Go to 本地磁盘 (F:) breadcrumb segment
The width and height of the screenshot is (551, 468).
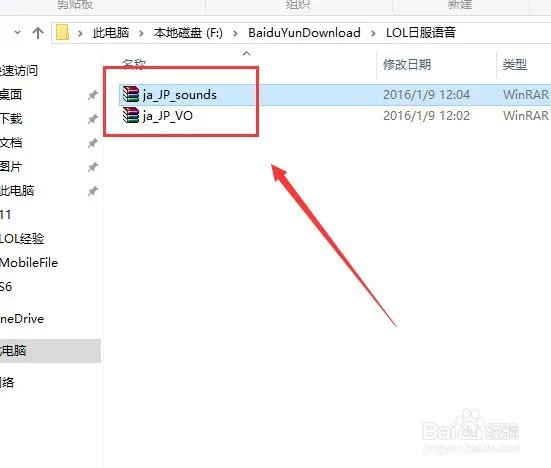coord(188,33)
